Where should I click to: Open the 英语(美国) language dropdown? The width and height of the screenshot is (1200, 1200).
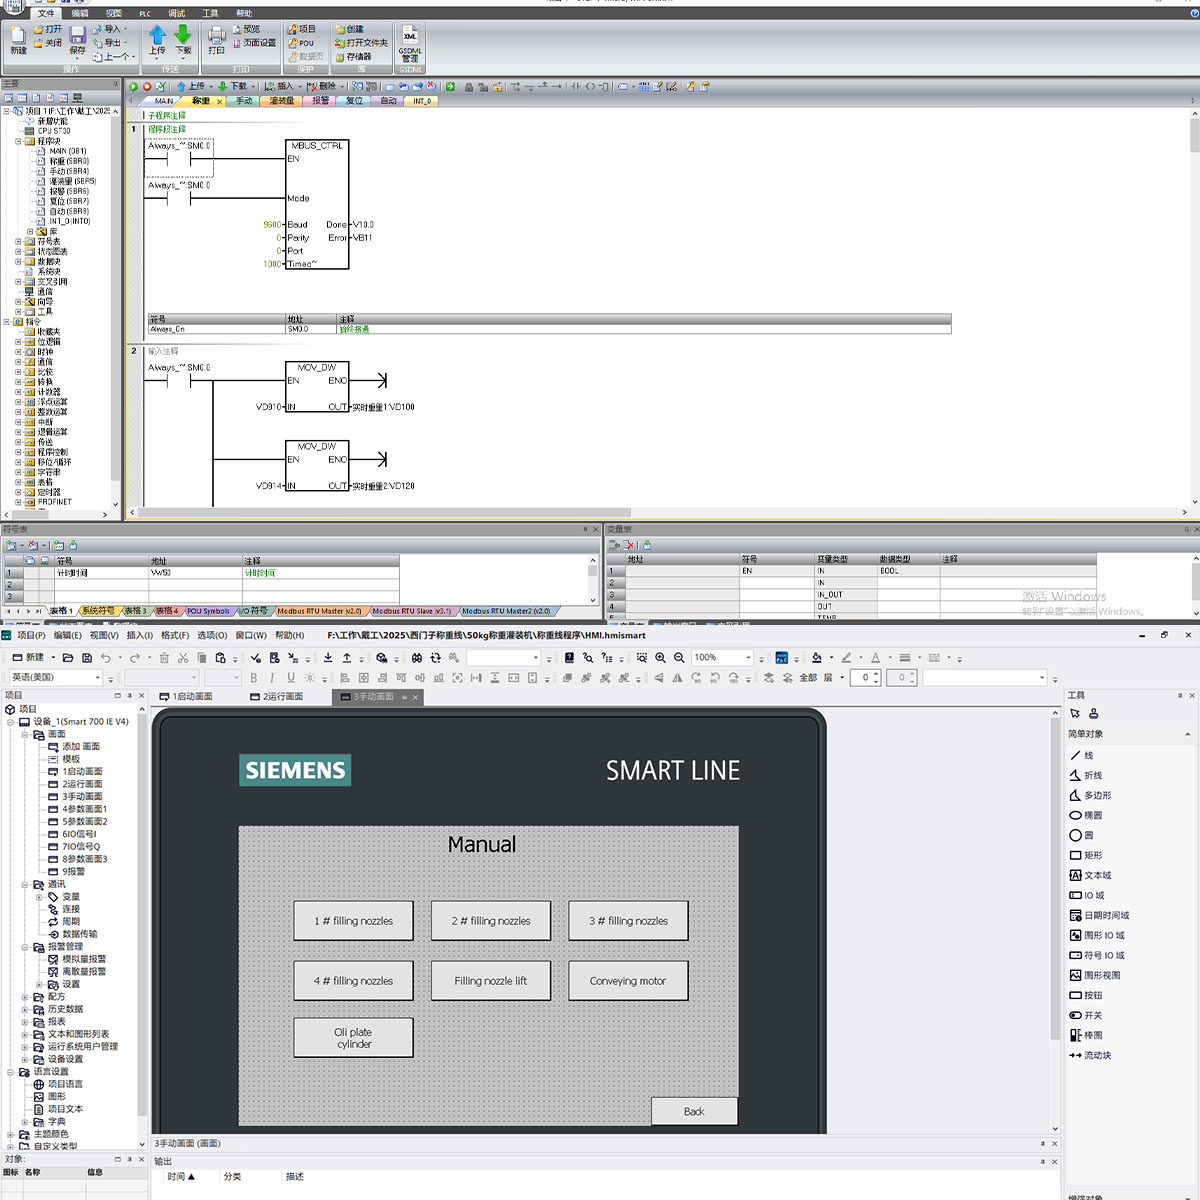97,678
